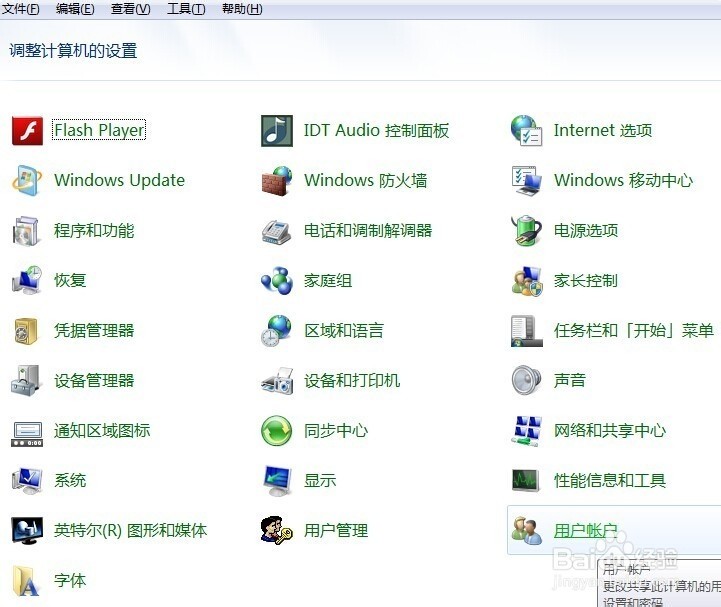721x607 pixels.
Task: Open the Windows 防火墙 brick wall icon
Action: pyautogui.click(x=277, y=180)
